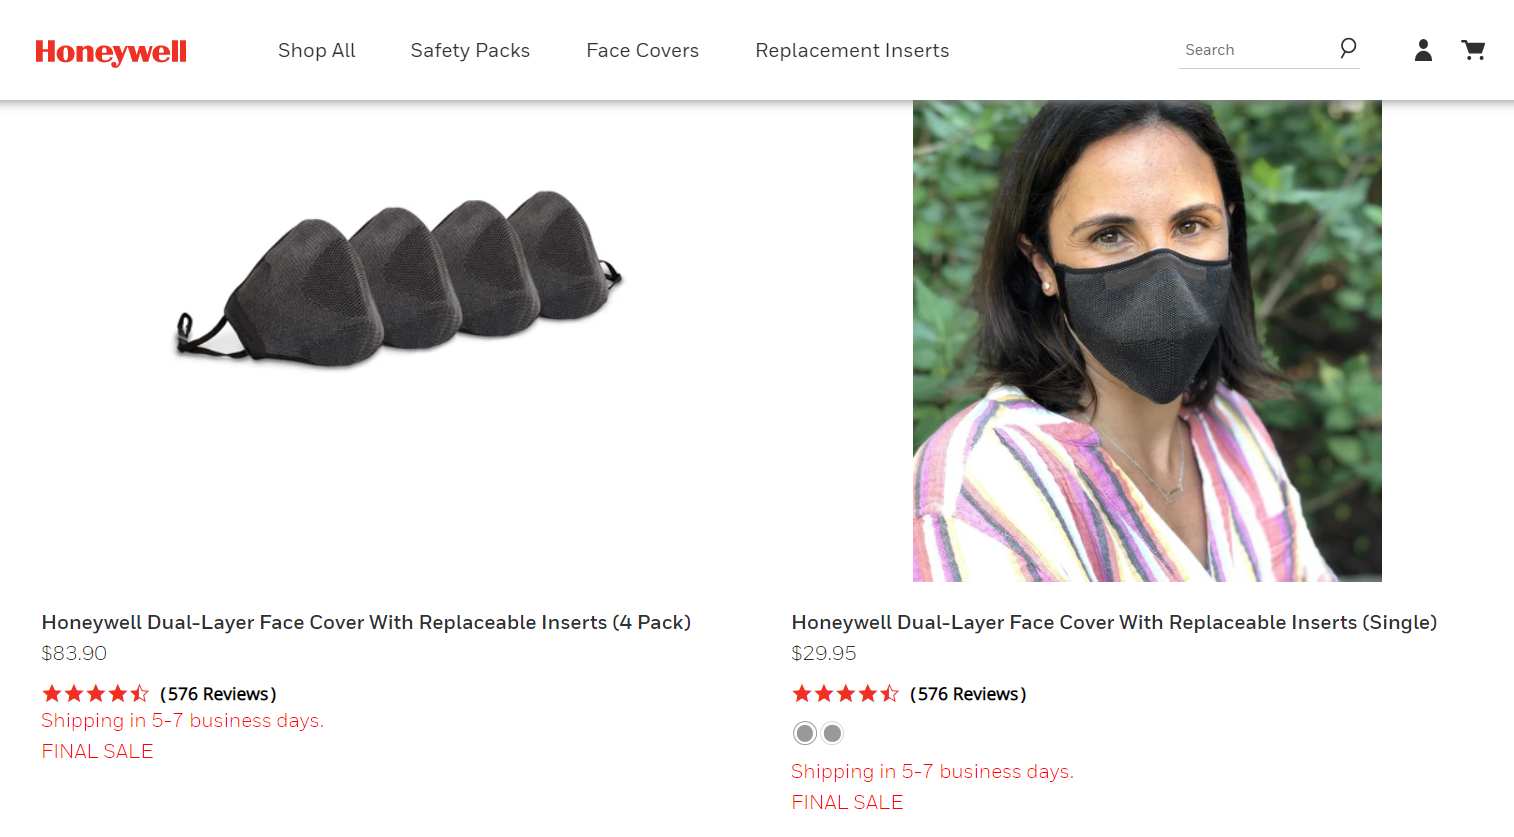
Task: Click the woman wearing mask photo
Action: [1147, 341]
